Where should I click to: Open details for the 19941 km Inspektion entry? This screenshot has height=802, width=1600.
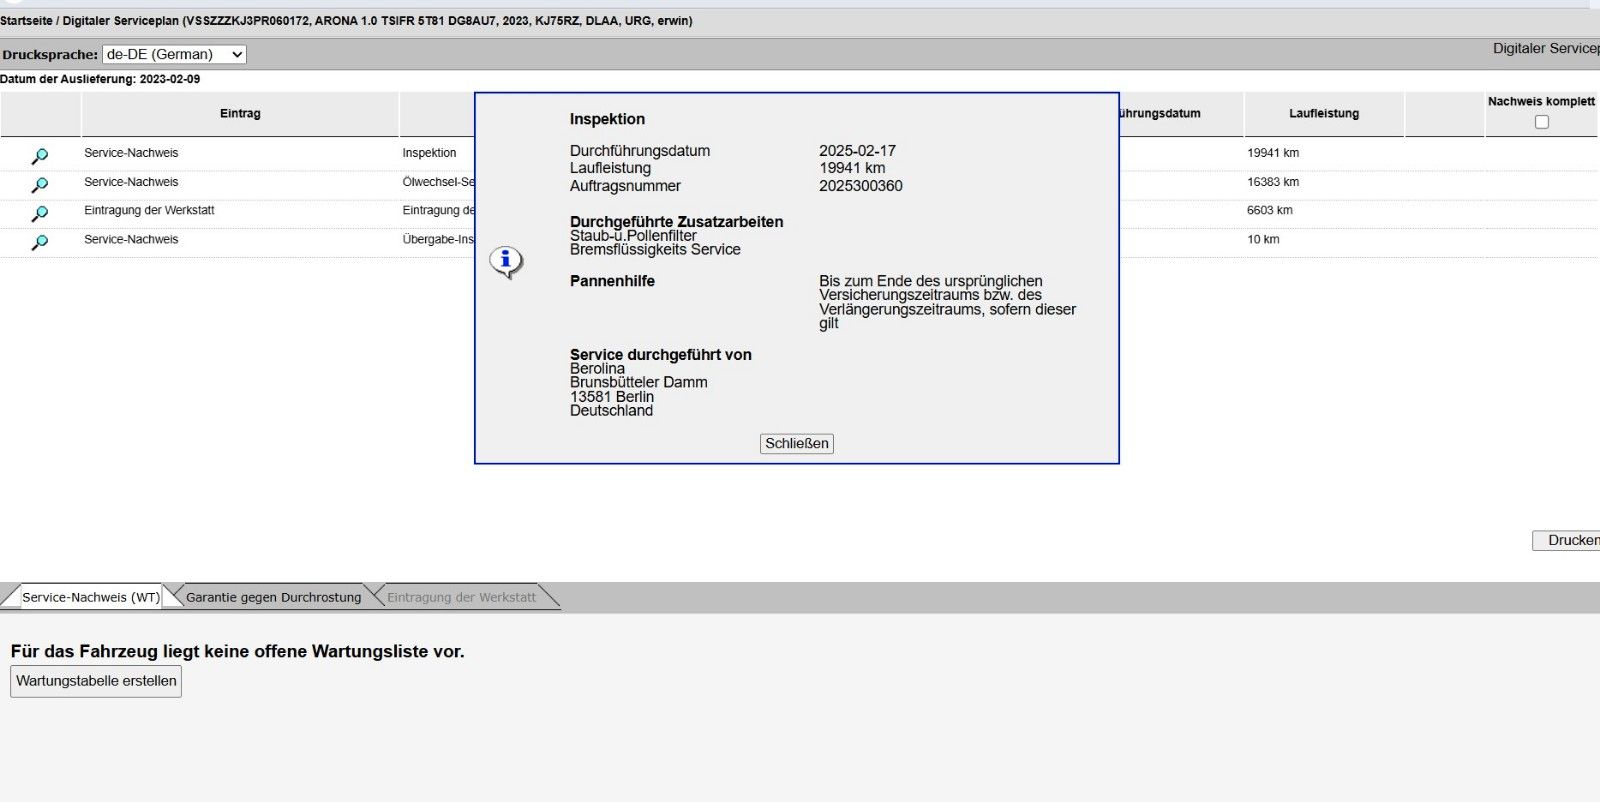(40, 156)
